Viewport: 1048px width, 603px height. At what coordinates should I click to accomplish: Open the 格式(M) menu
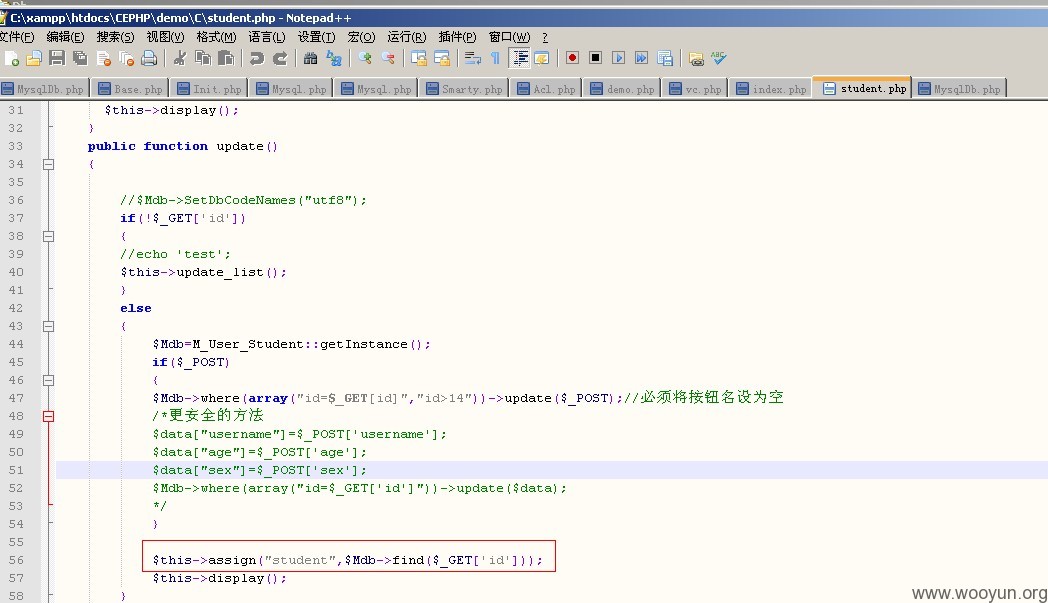point(216,37)
